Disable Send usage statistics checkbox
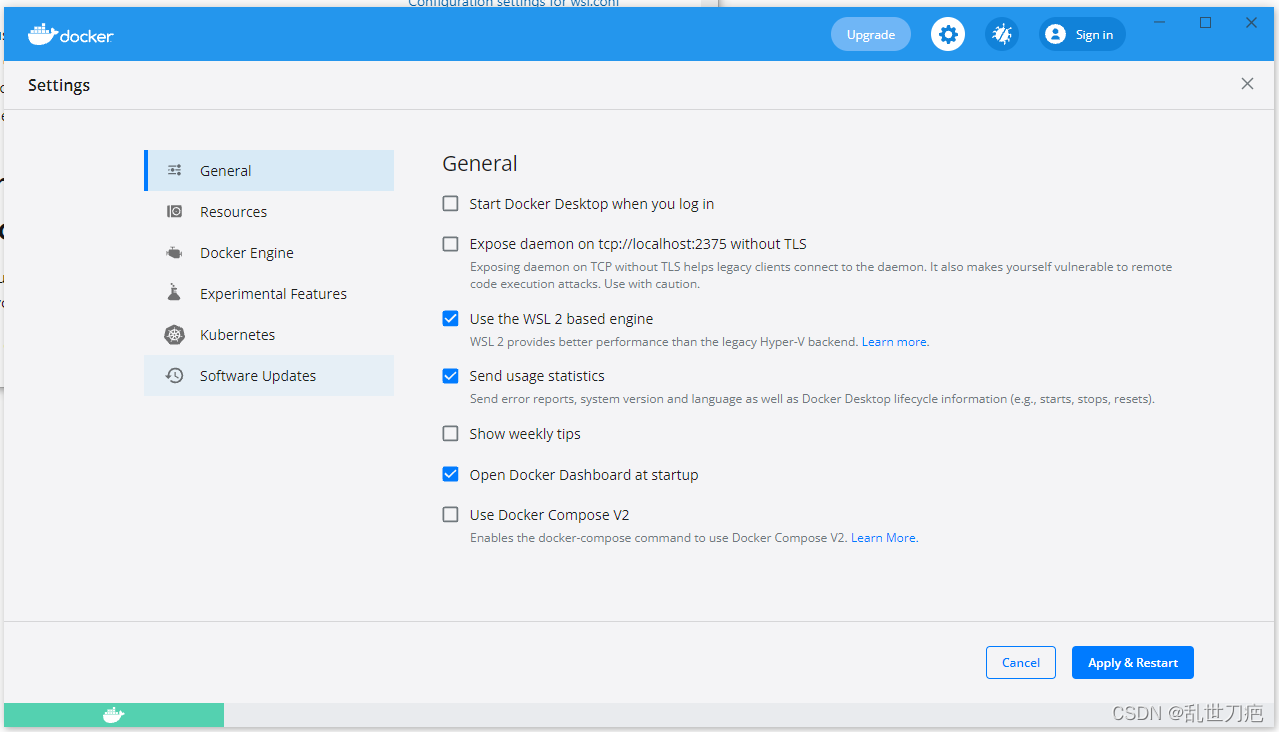The image size is (1279, 732). (451, 376)
